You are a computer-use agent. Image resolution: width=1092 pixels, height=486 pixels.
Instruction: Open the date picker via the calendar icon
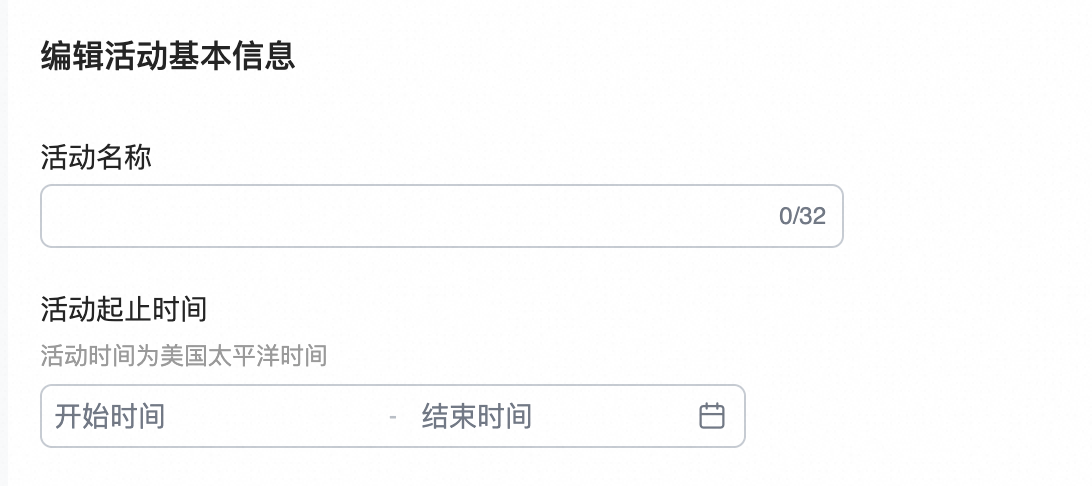pyautogui.click(x=711, y=416)
